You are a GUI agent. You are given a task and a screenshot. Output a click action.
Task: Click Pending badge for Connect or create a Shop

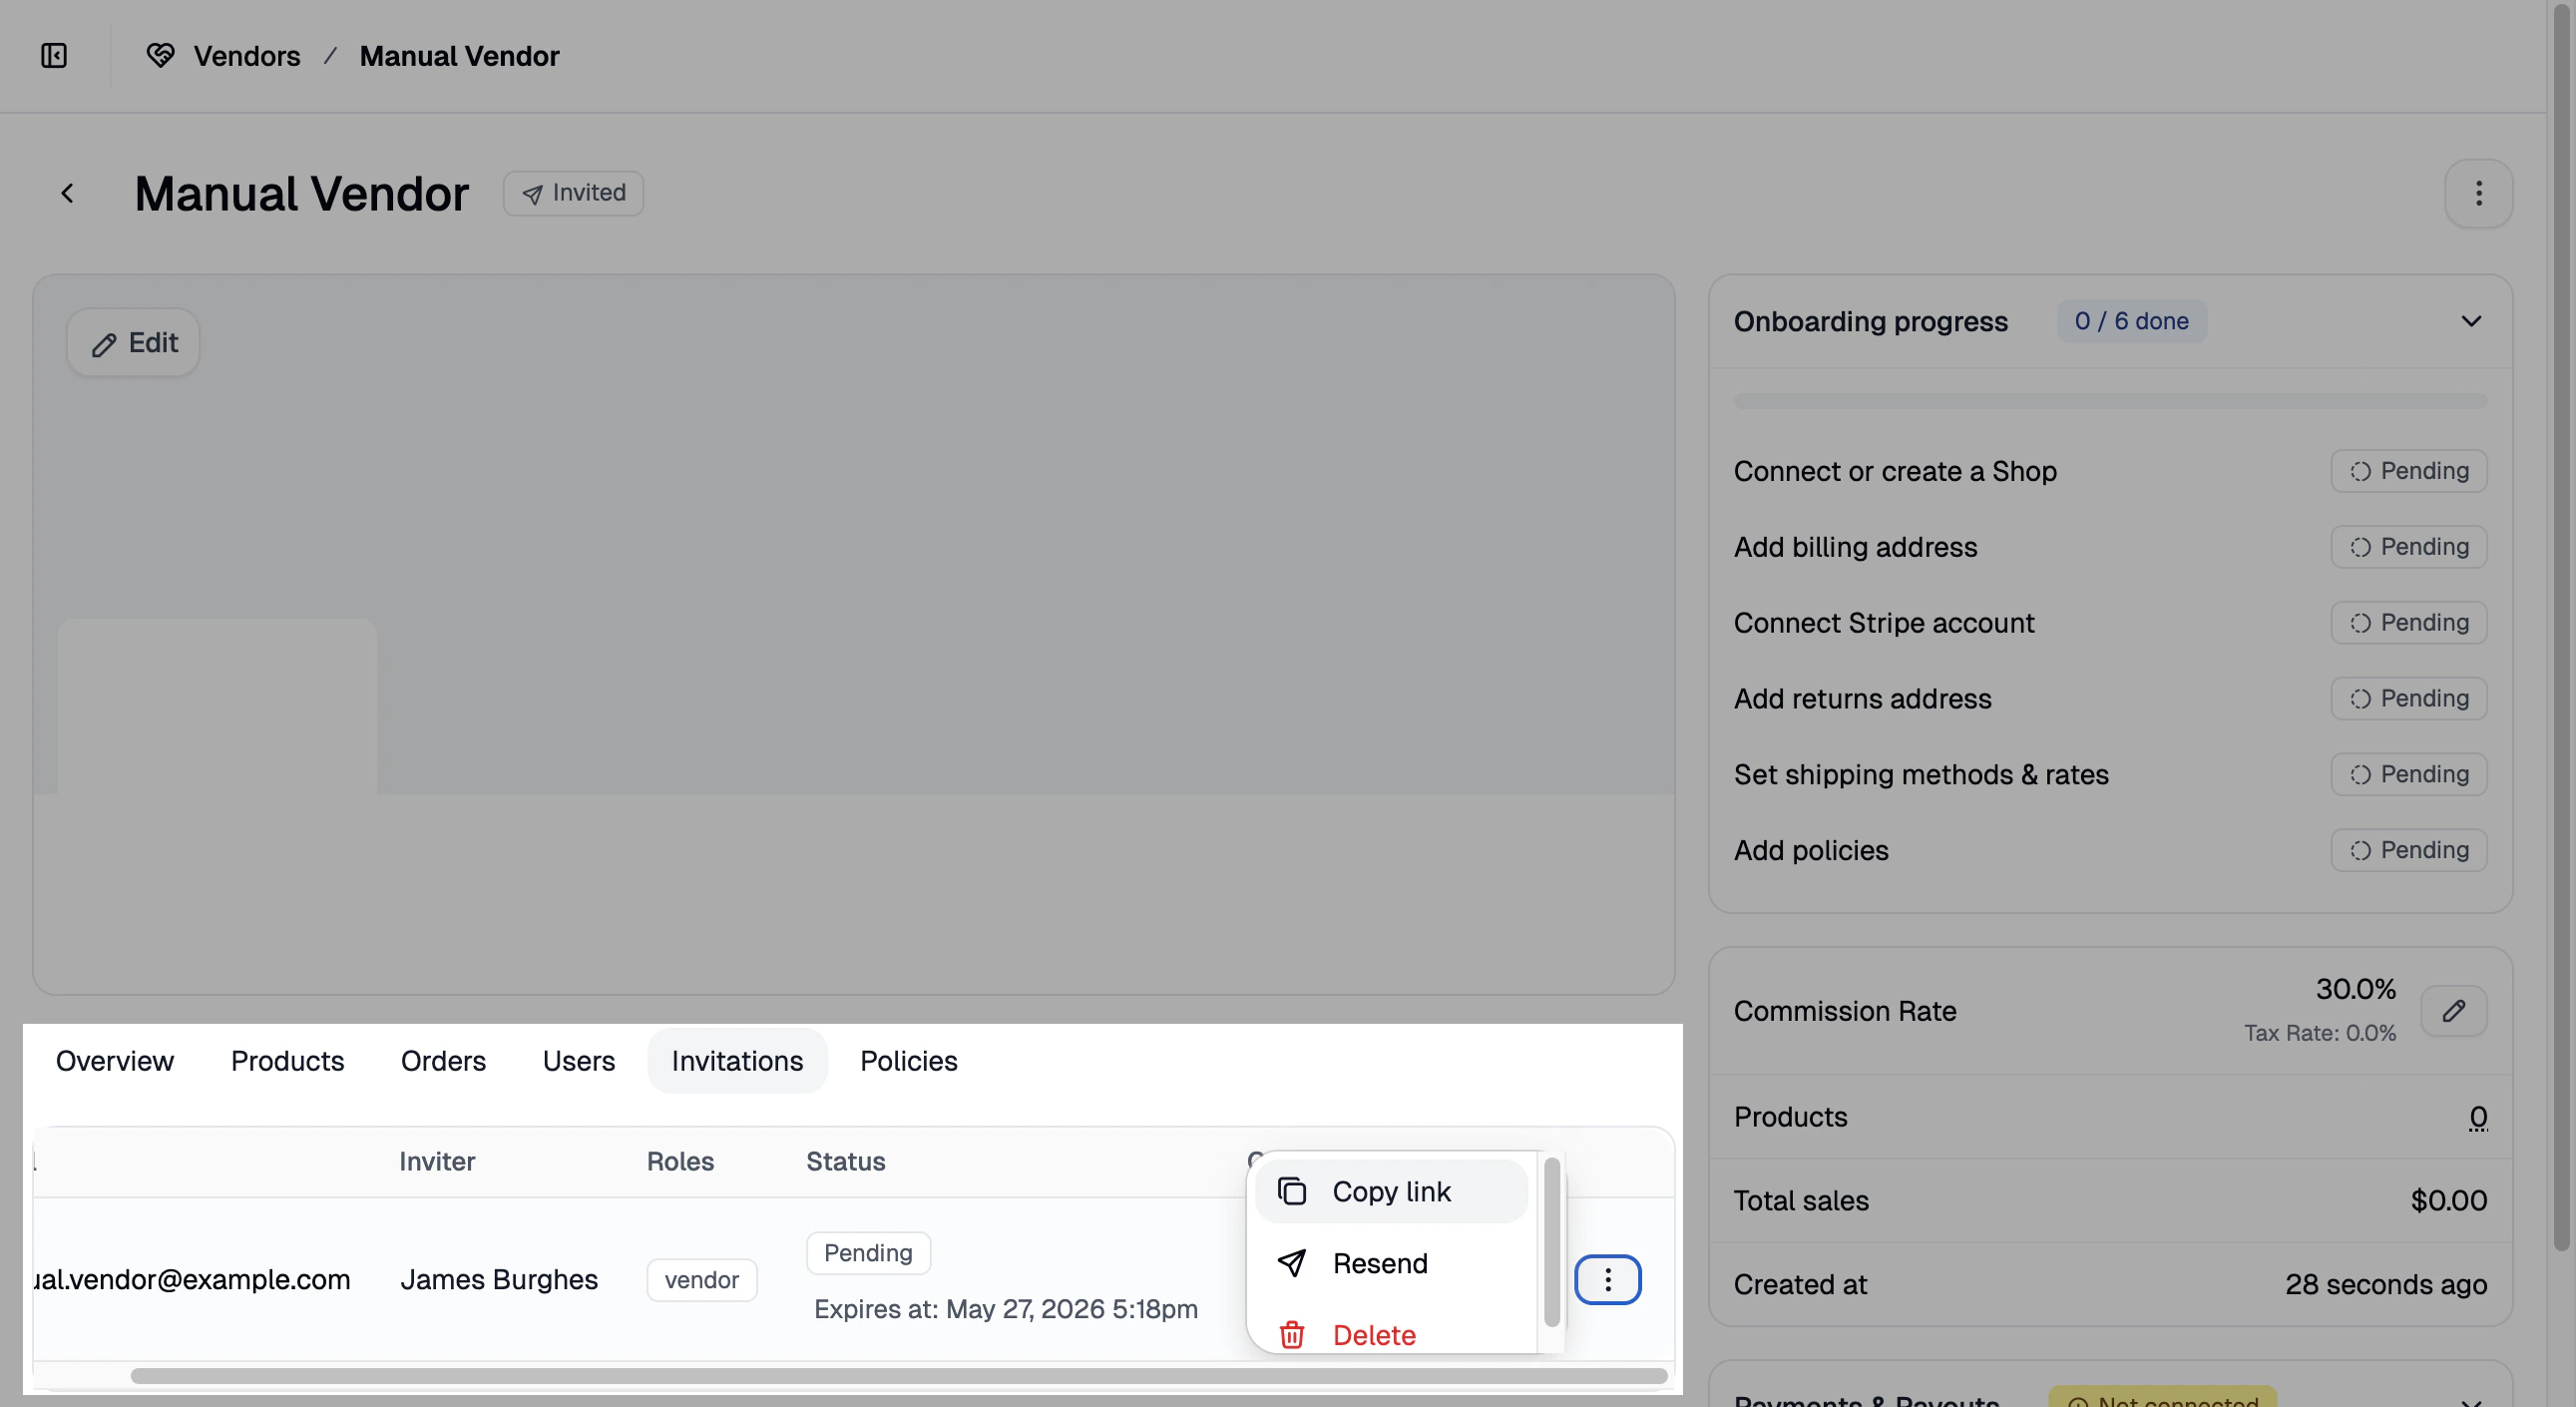click(x=2408, y=471)
